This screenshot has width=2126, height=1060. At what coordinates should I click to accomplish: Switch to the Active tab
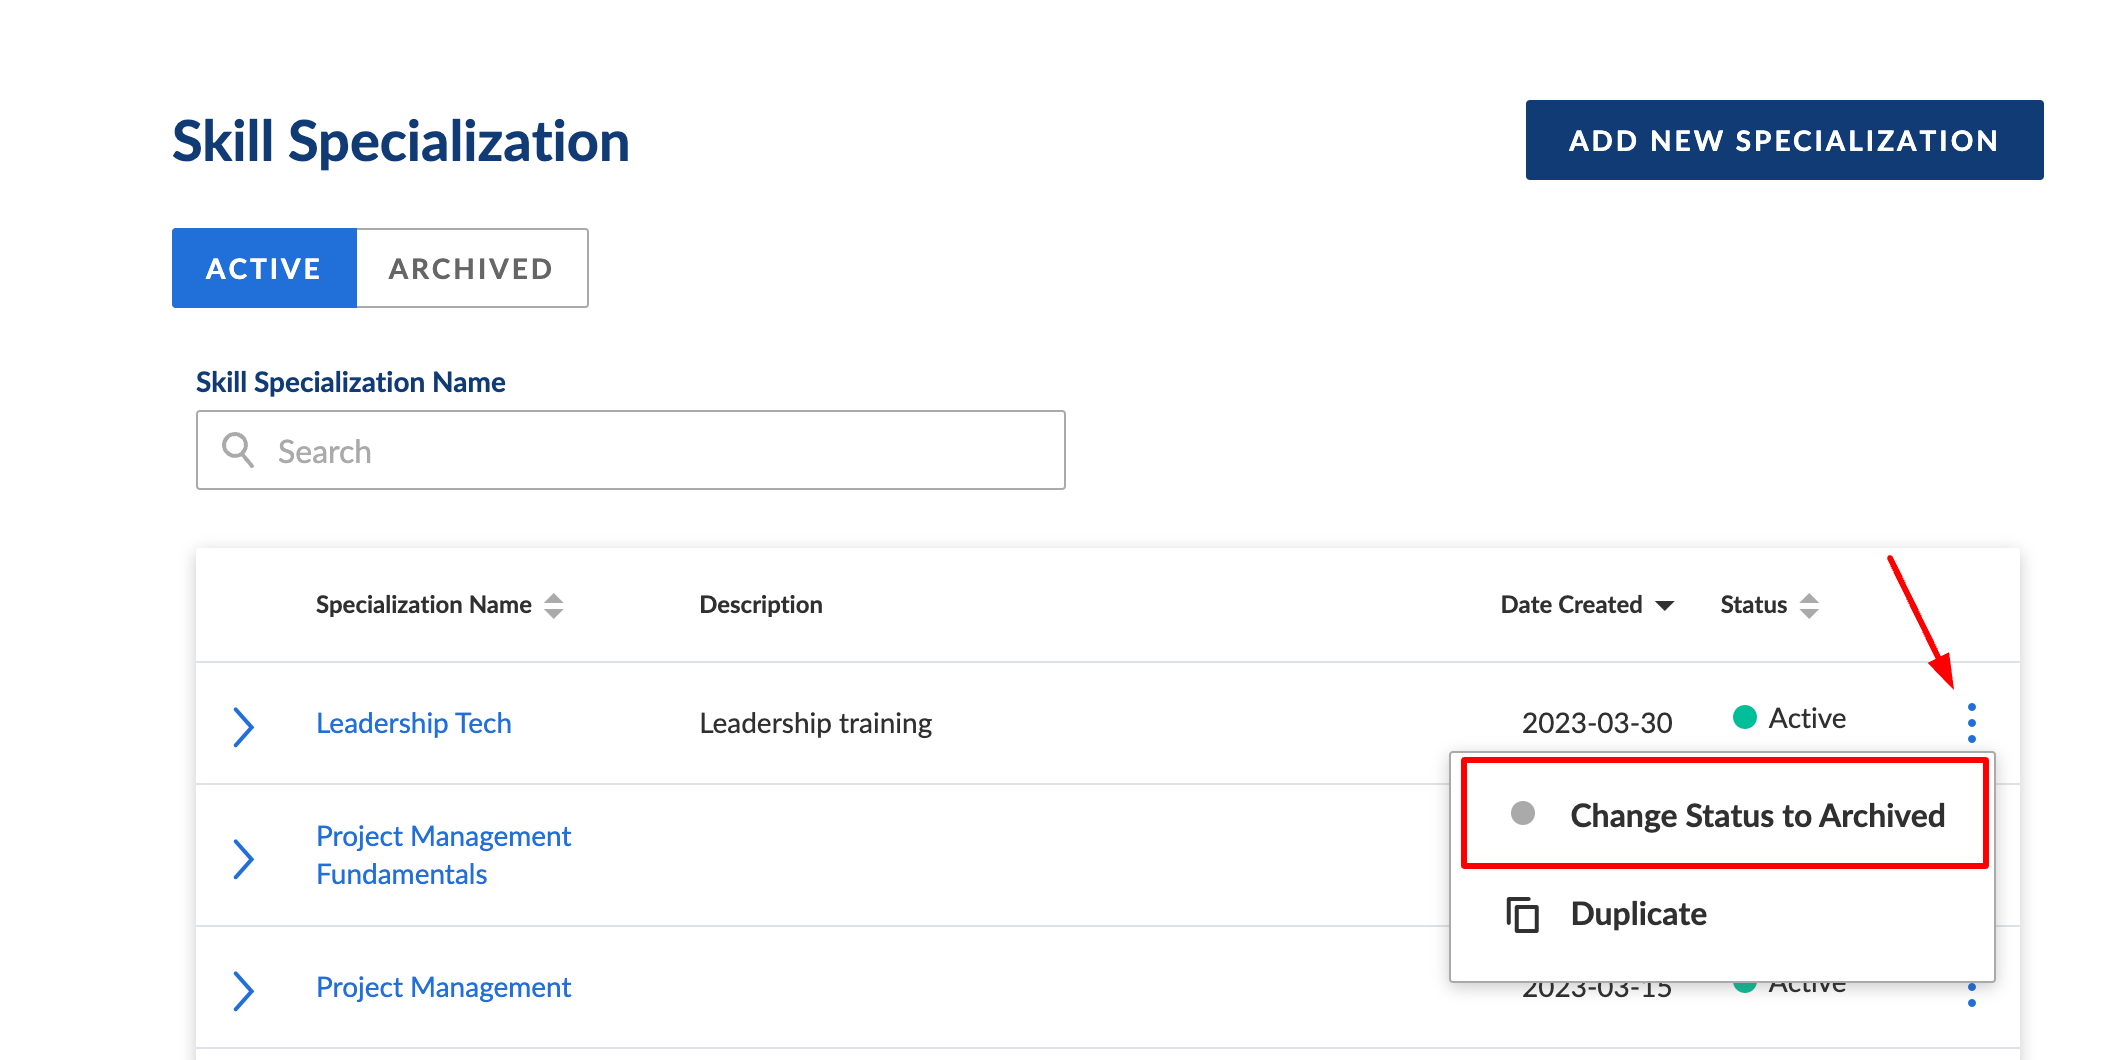pos(264,268)
